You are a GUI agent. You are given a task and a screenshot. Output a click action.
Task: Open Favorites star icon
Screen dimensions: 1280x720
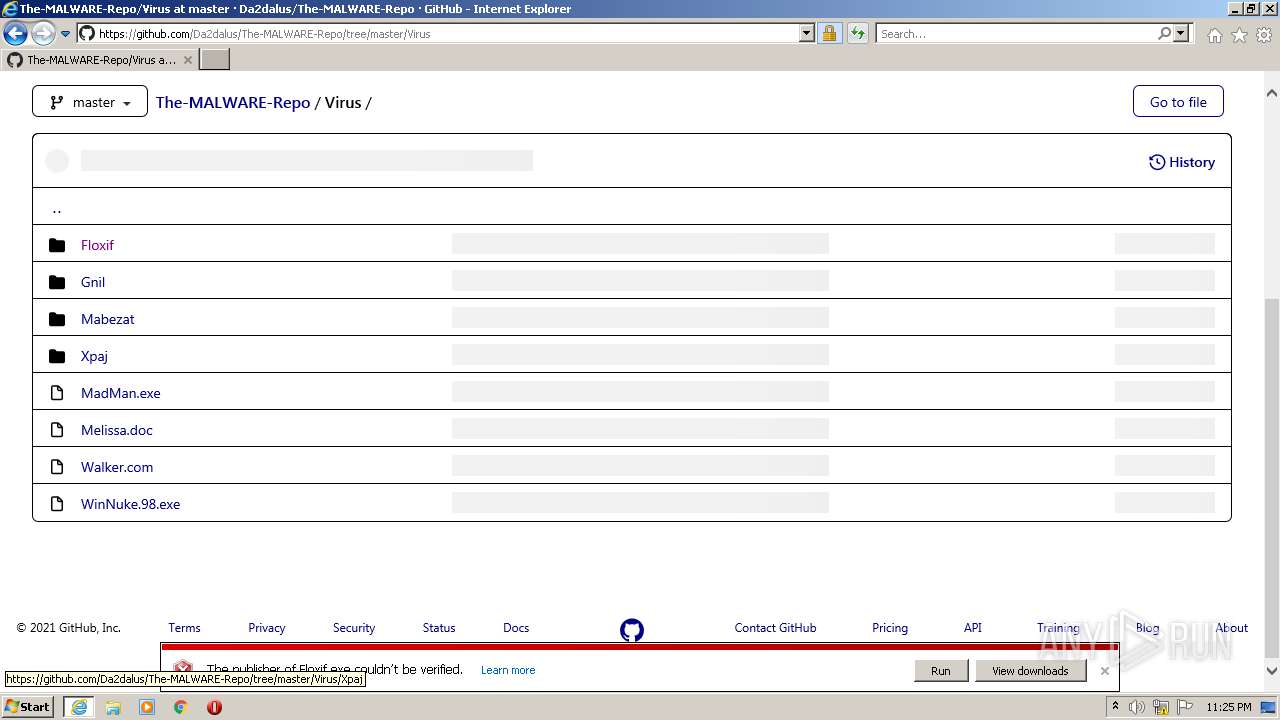(x=1239, y=35)
